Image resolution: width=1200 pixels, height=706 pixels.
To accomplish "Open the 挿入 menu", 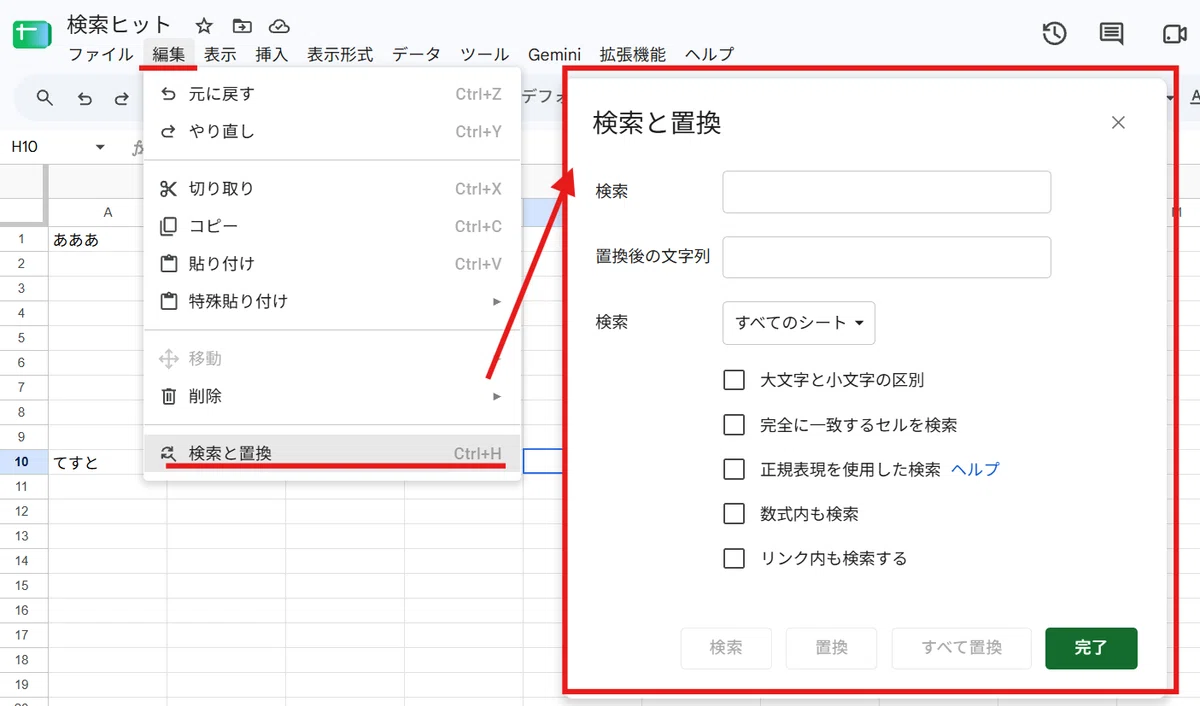I will pos(271,55).
